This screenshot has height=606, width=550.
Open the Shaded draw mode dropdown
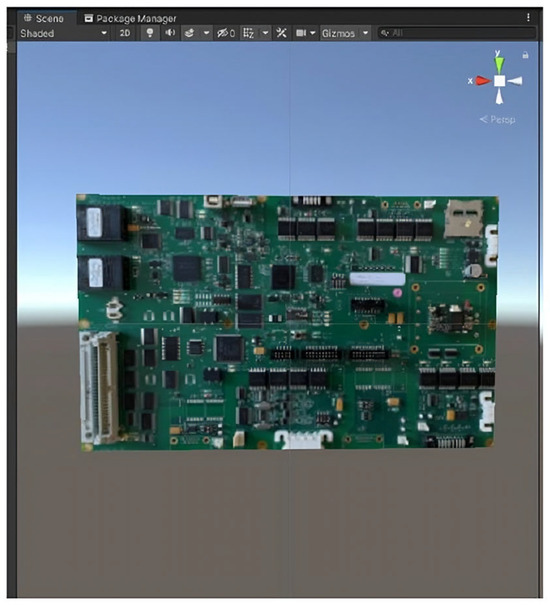pyautogui.click(x=63, y=33)
